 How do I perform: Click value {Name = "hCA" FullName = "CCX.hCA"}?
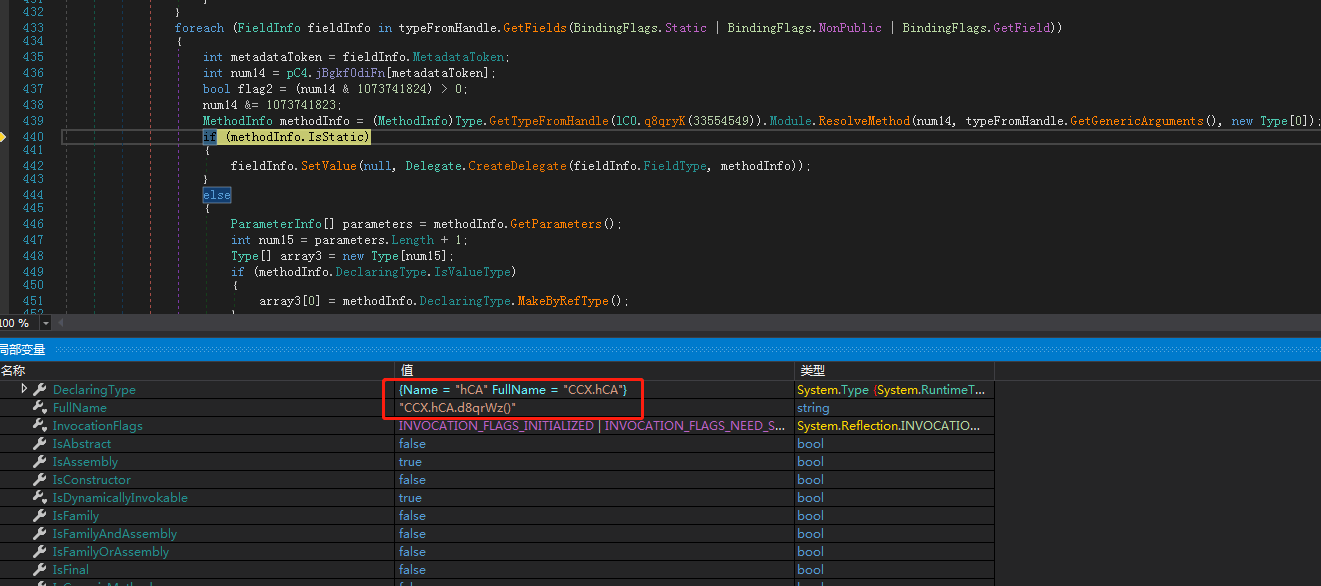pos(512,389)
